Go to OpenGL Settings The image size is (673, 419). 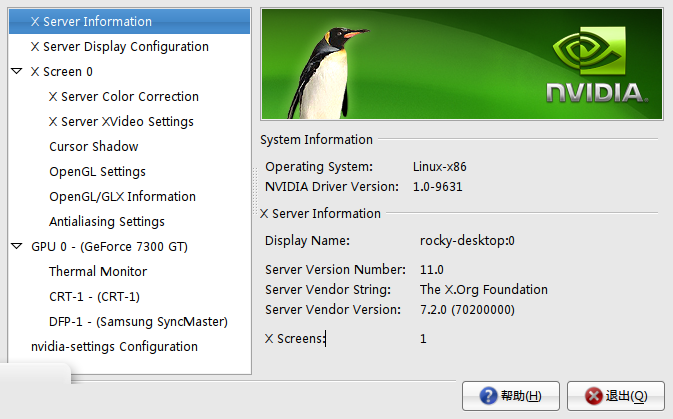coord(97,172)
